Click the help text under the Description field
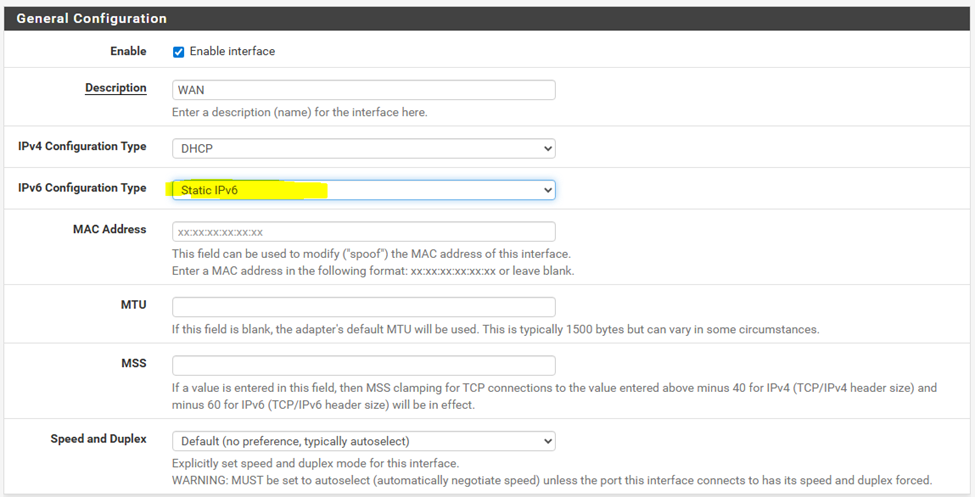 [x=300, y=112]
